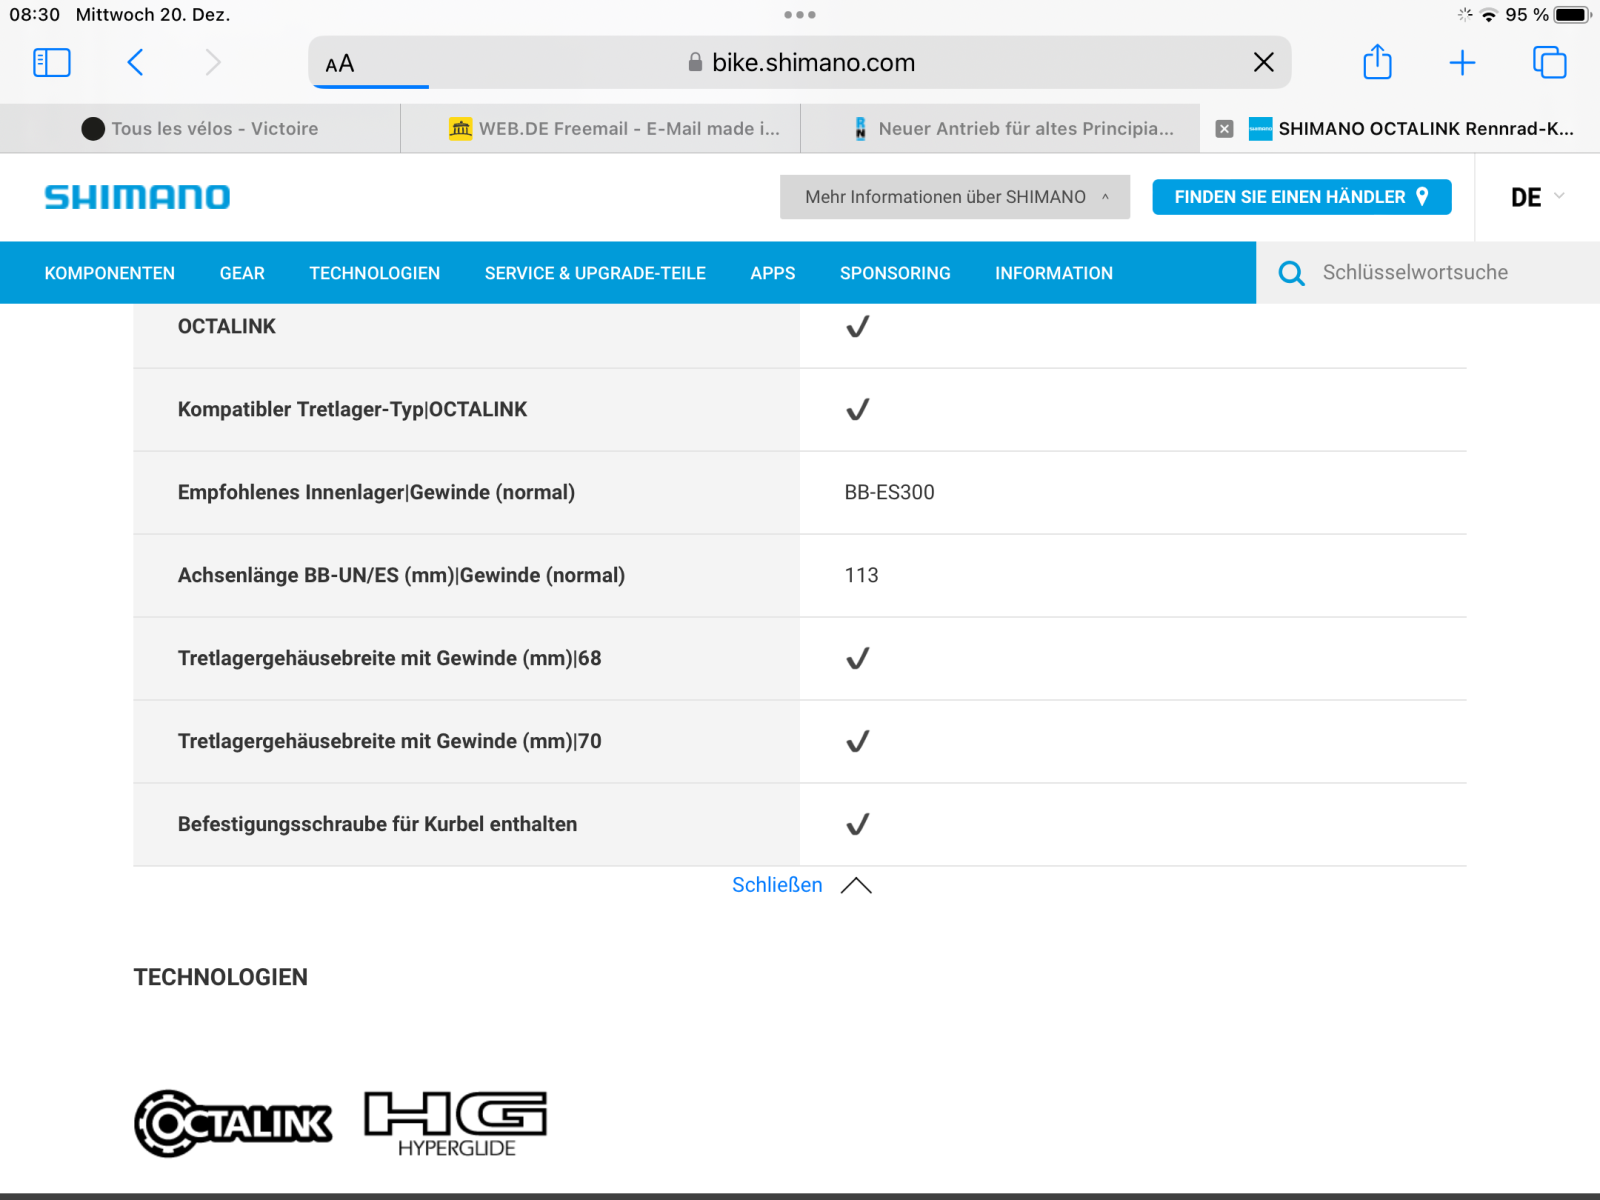The height and width of the screenshot is (1200, 1600).
Task: Open the DE language selector
Action: point(1537,197)
